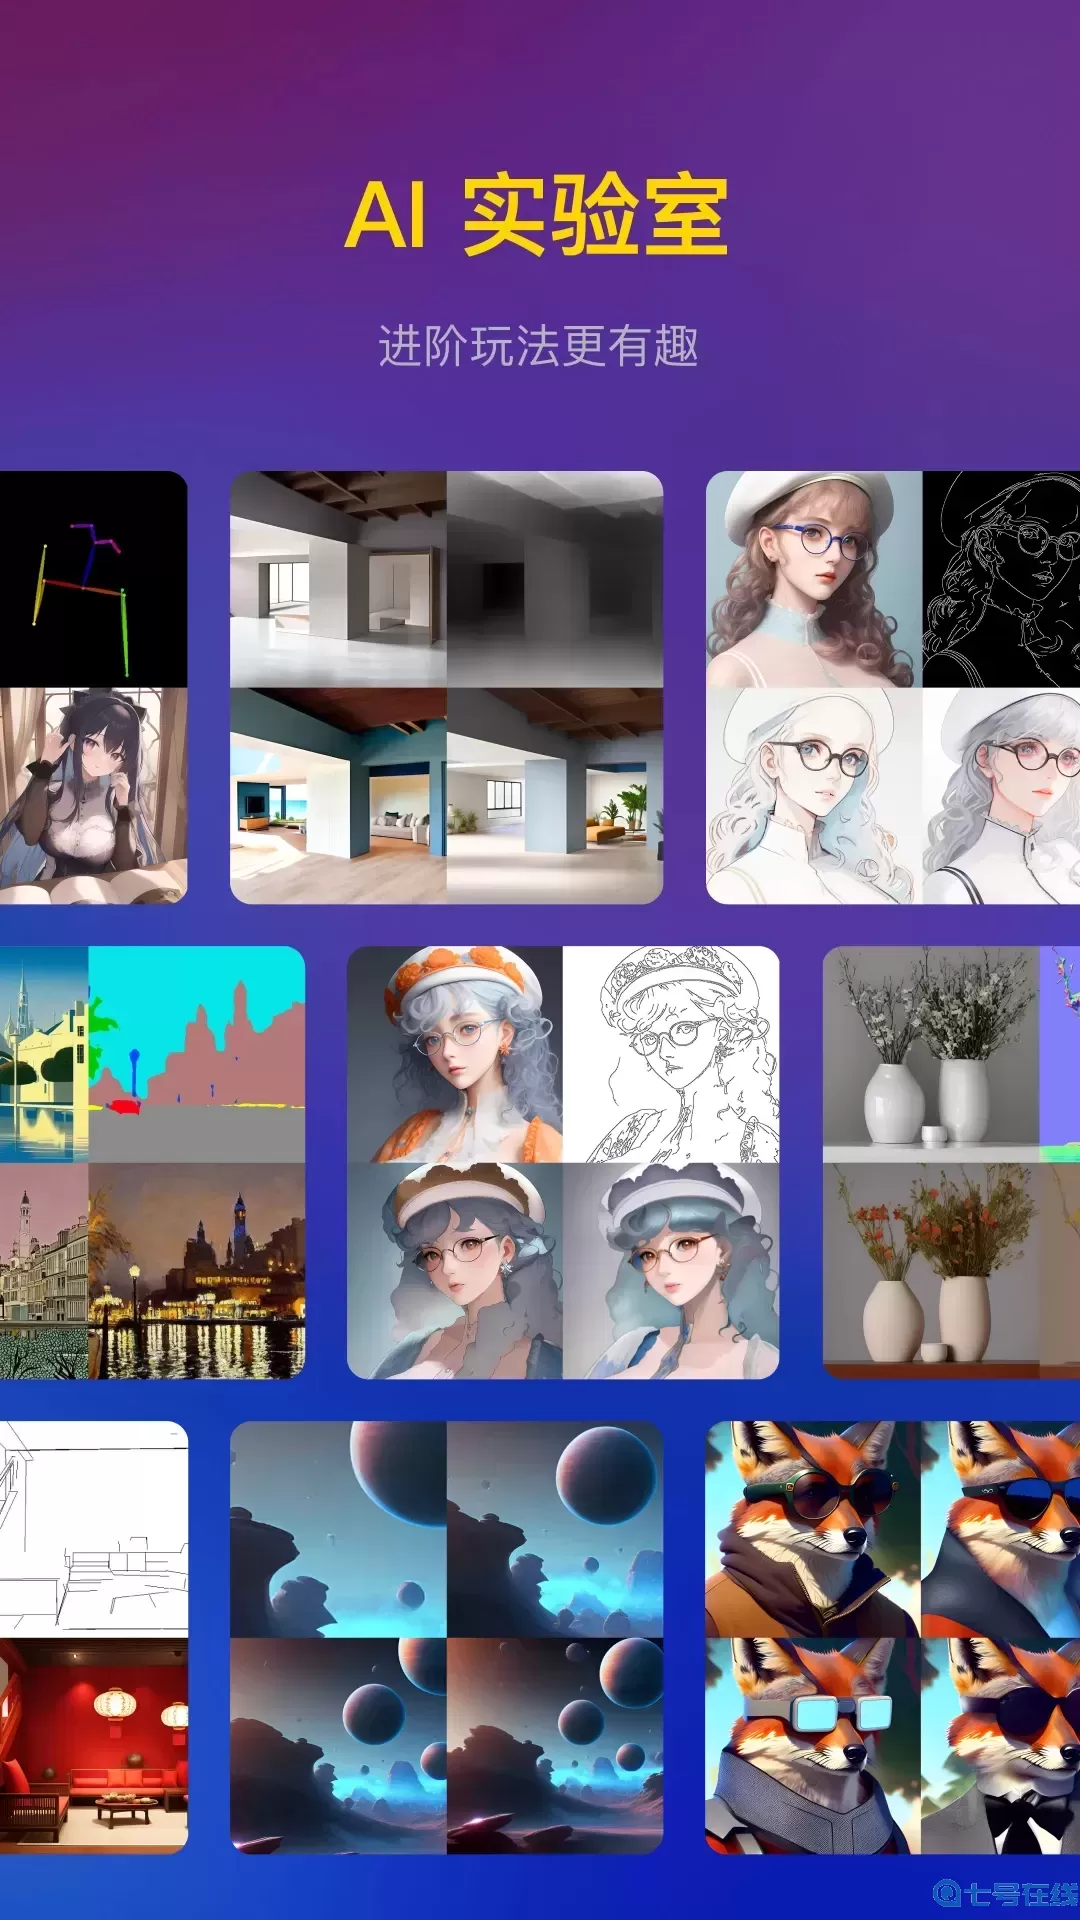Viewport: 1080px width, 1920px height.
Task: Open white line-art portrait on black
Action: [1000, 580]
